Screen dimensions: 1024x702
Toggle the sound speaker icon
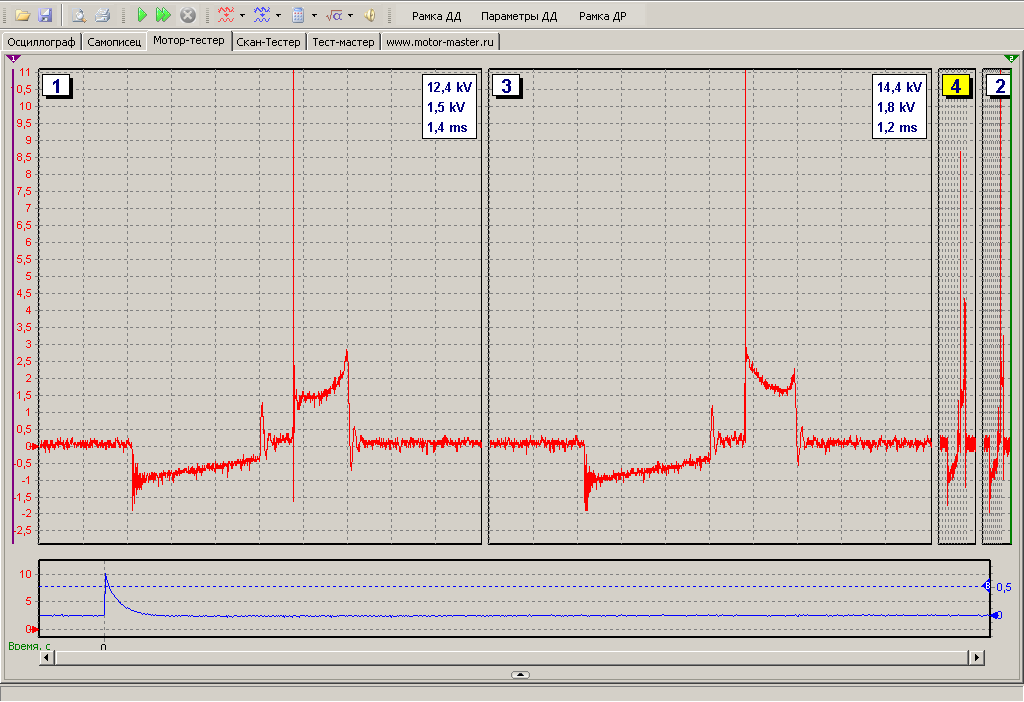pyautogui.click(x=370, y=15)
